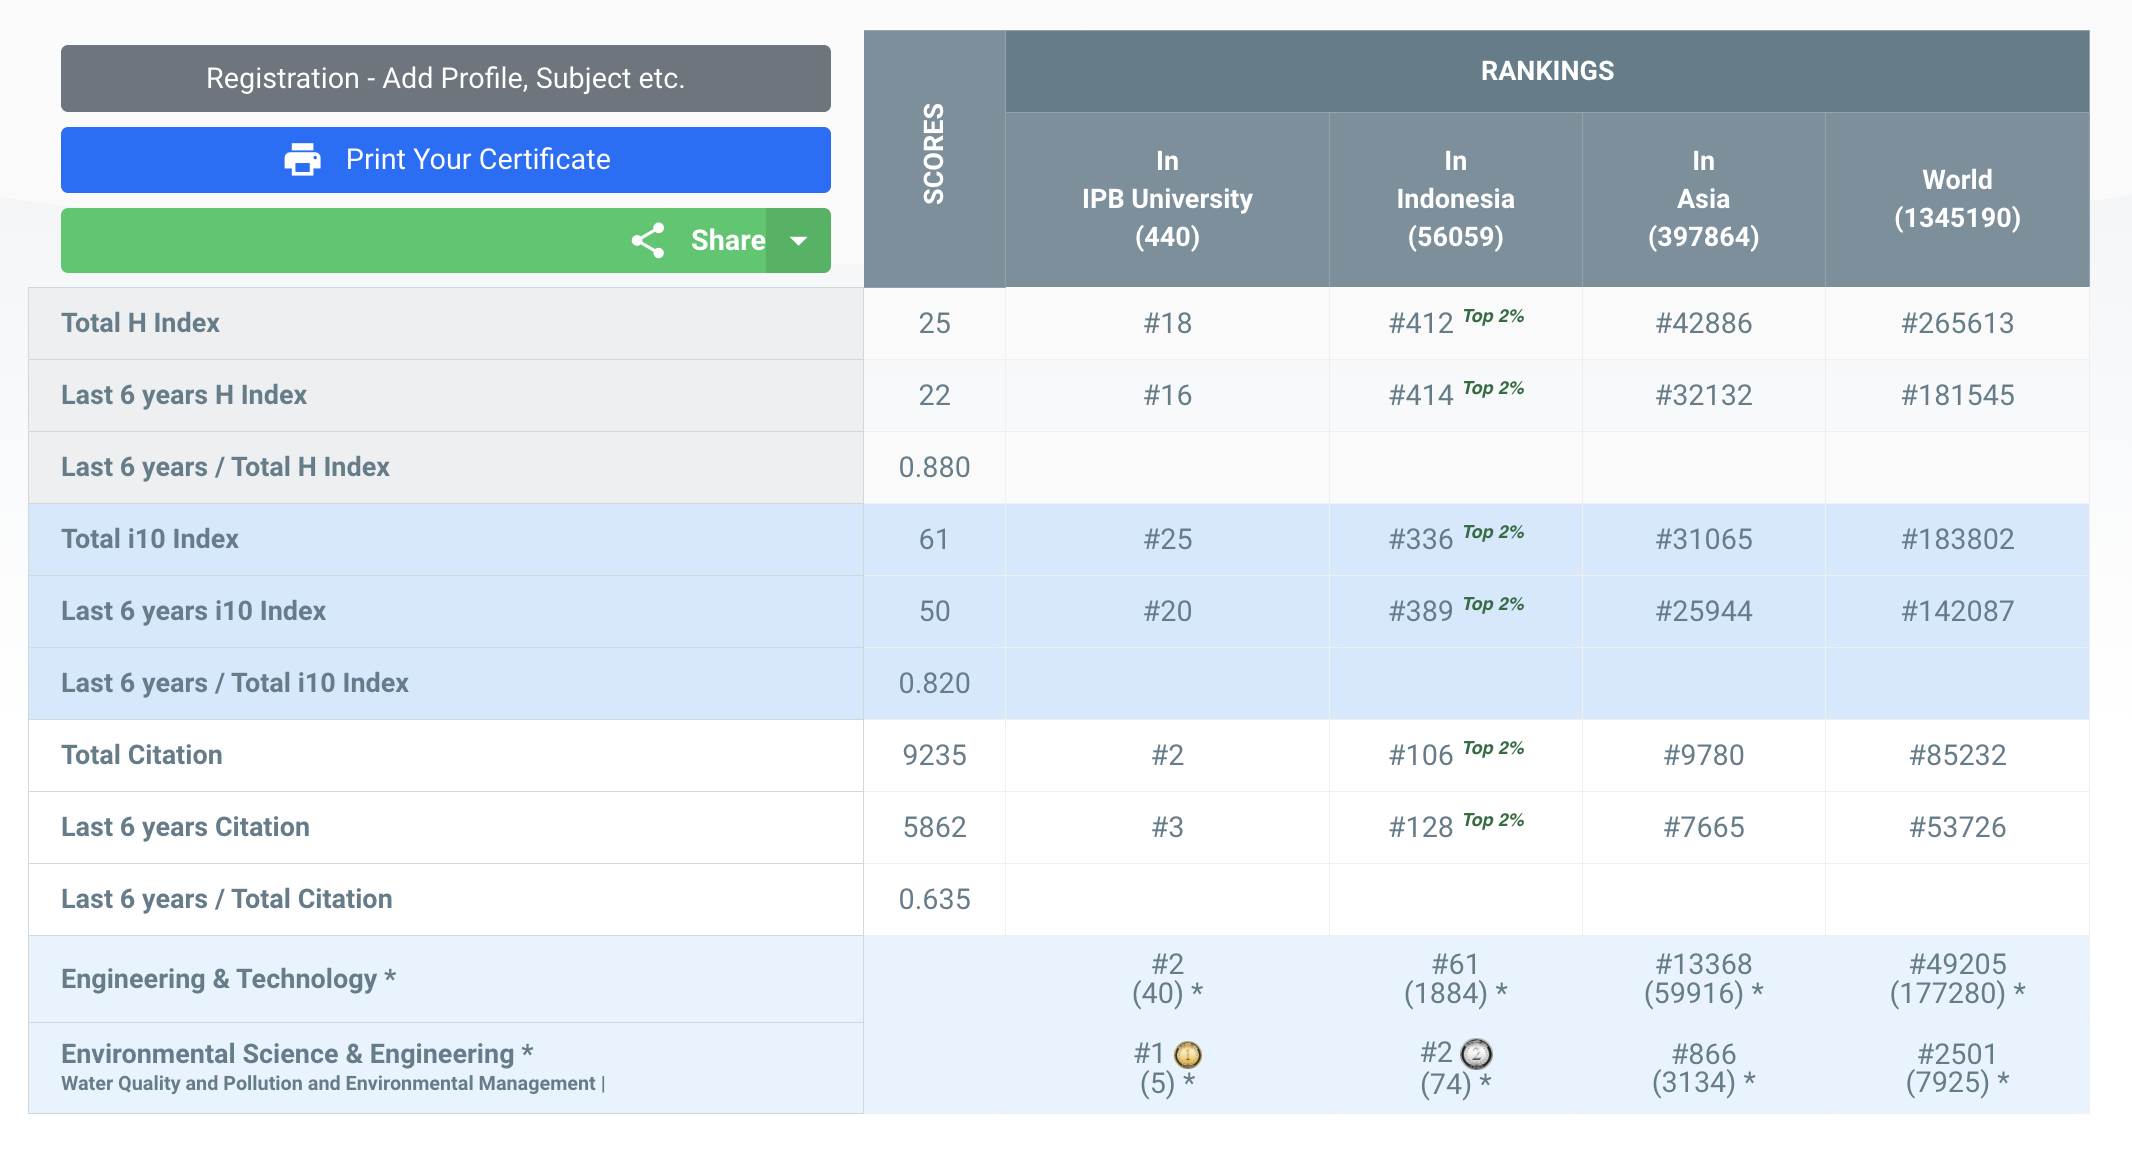The height and width of the screenshot is (1151, 2132).
Task: Click Registration - Add Profile, Subject button
Action: pyautogui.click(x=445, y=78)
